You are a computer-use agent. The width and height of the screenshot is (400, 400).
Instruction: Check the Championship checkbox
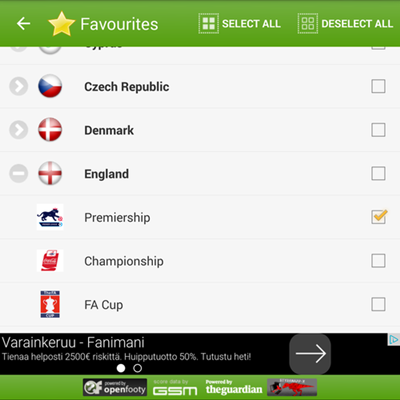378,261
